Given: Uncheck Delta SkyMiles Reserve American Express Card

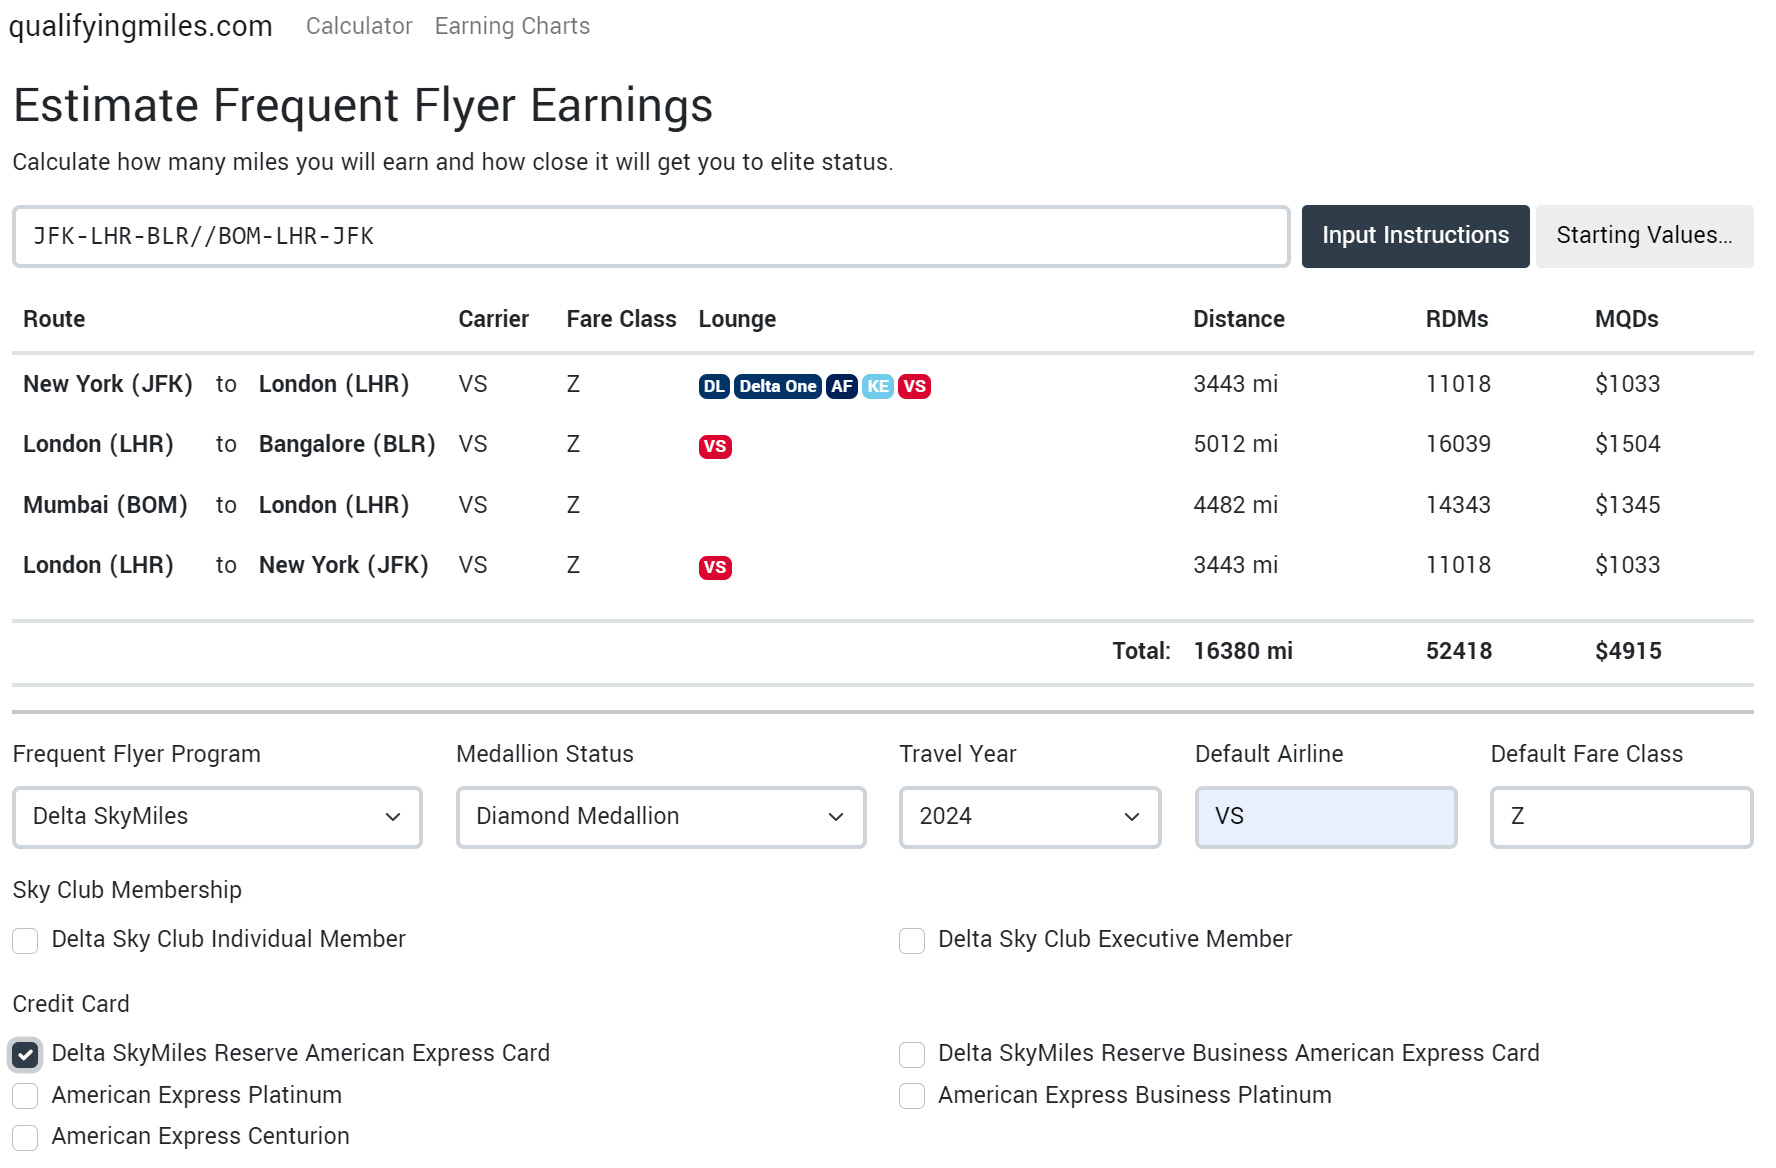Looking at the screenshot, I should pos(25,1054).
